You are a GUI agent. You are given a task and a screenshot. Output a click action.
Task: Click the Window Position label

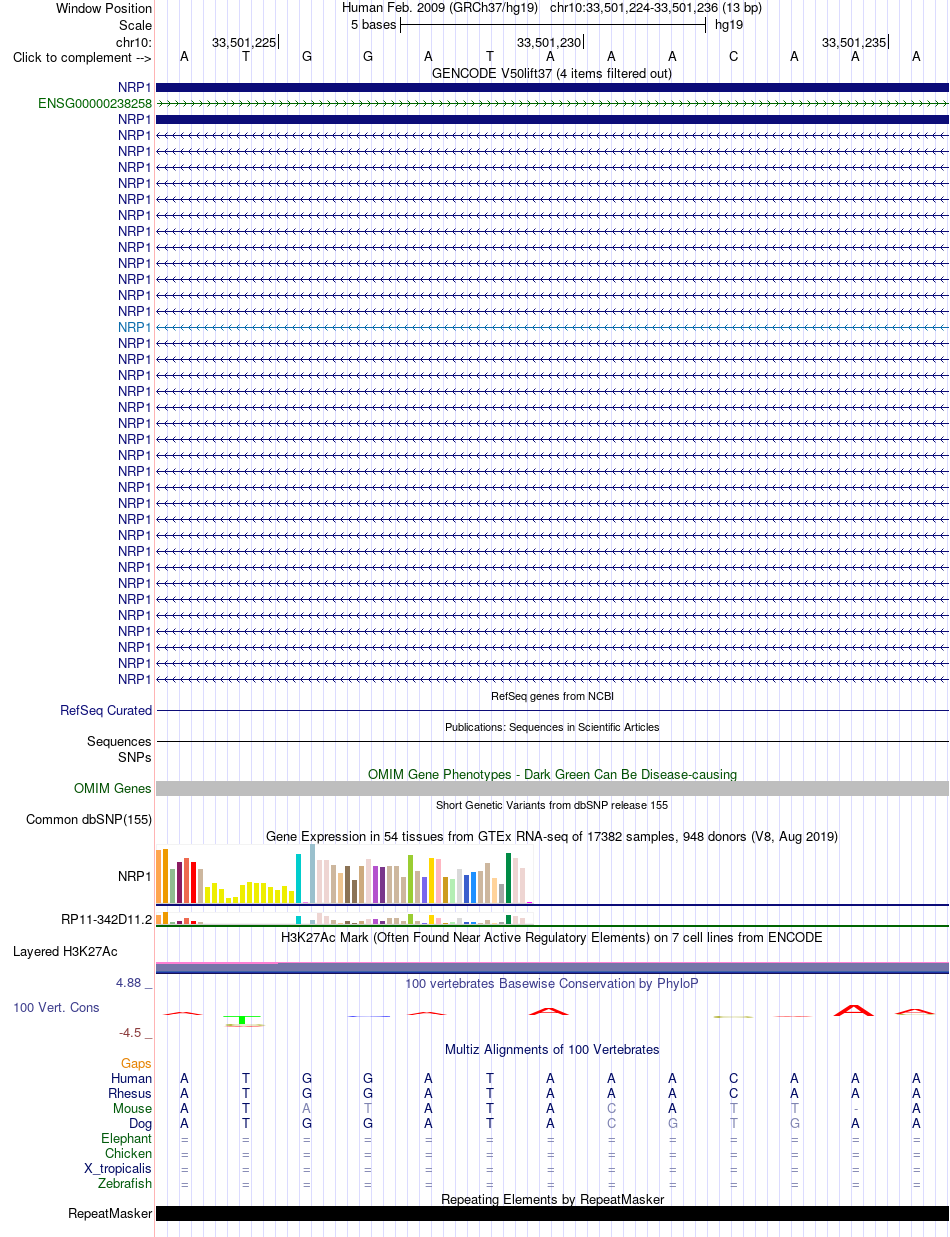104,8
